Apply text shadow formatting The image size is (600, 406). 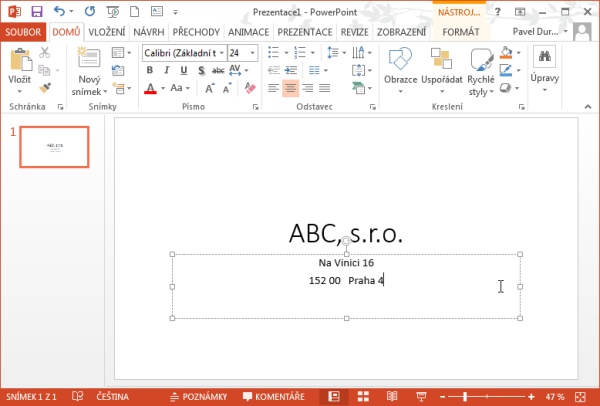click(201, 70)
